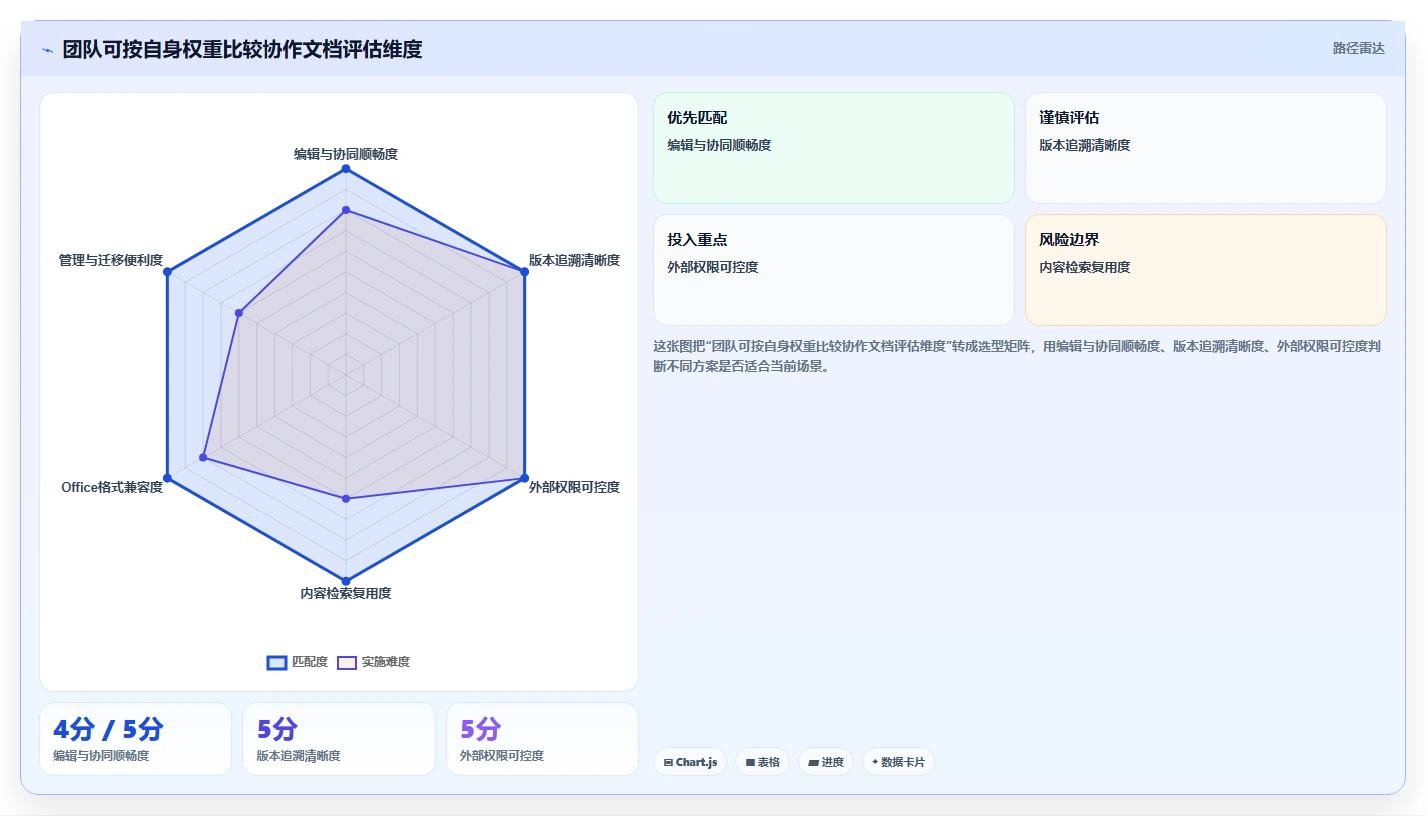Open the 风险边界 card
Image resolution: width=1426 pixels, height=816 pixels.
1206,270
